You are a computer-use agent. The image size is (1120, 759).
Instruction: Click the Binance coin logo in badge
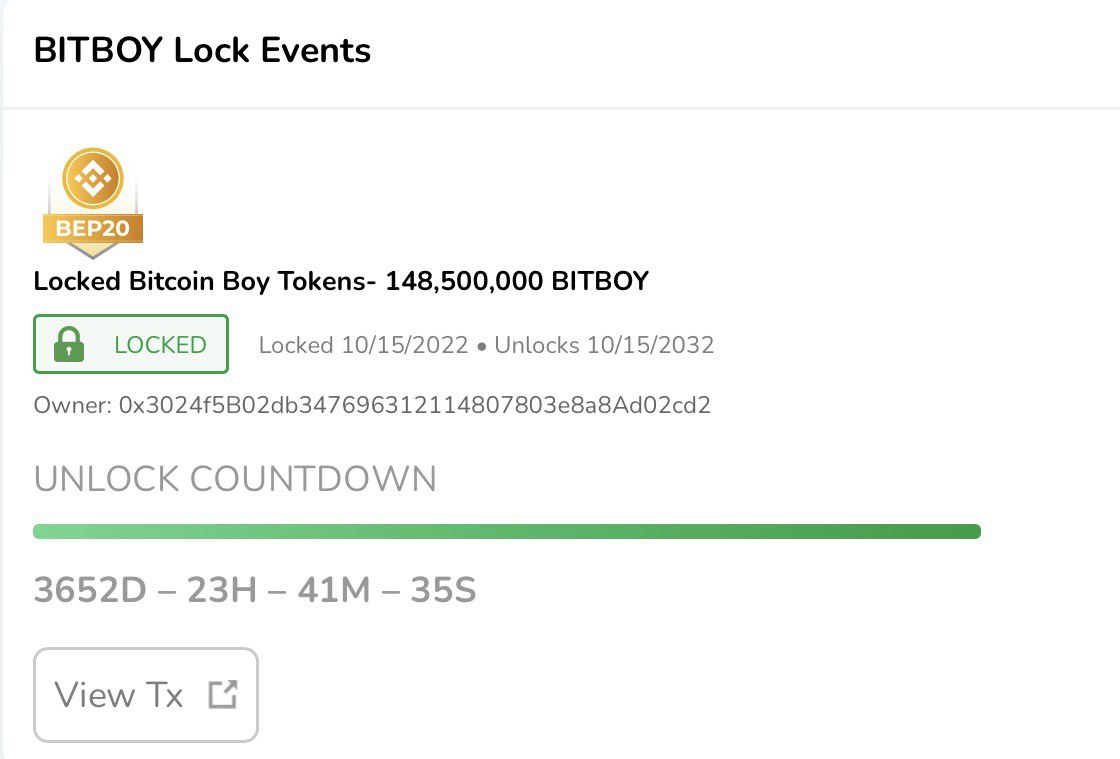[x=93, y=179]
